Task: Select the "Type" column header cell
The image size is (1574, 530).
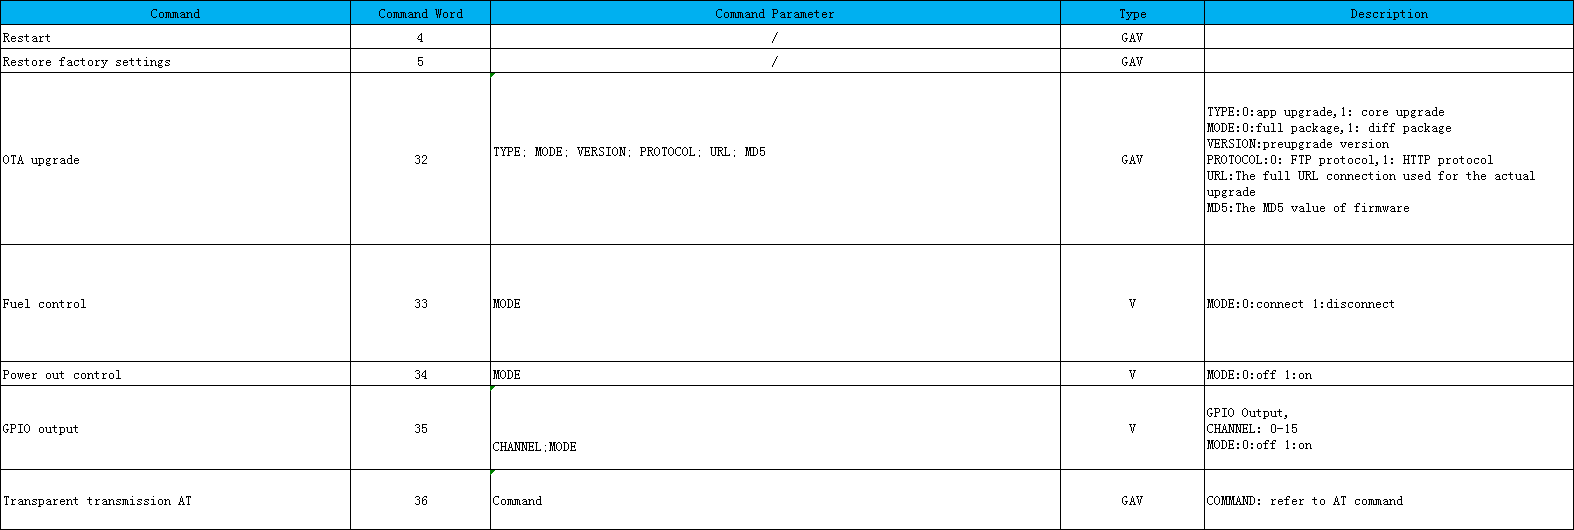Action: click(x=1132, y=13)
